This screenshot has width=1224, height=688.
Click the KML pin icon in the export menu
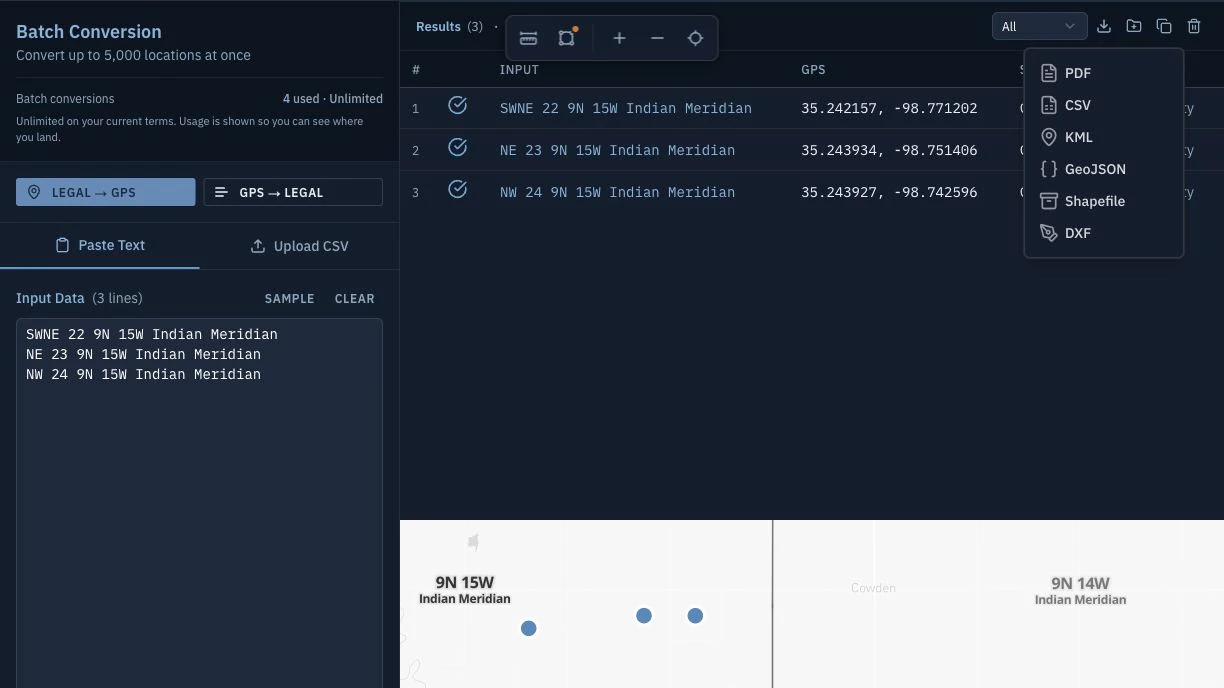[x=1049, y=137]
